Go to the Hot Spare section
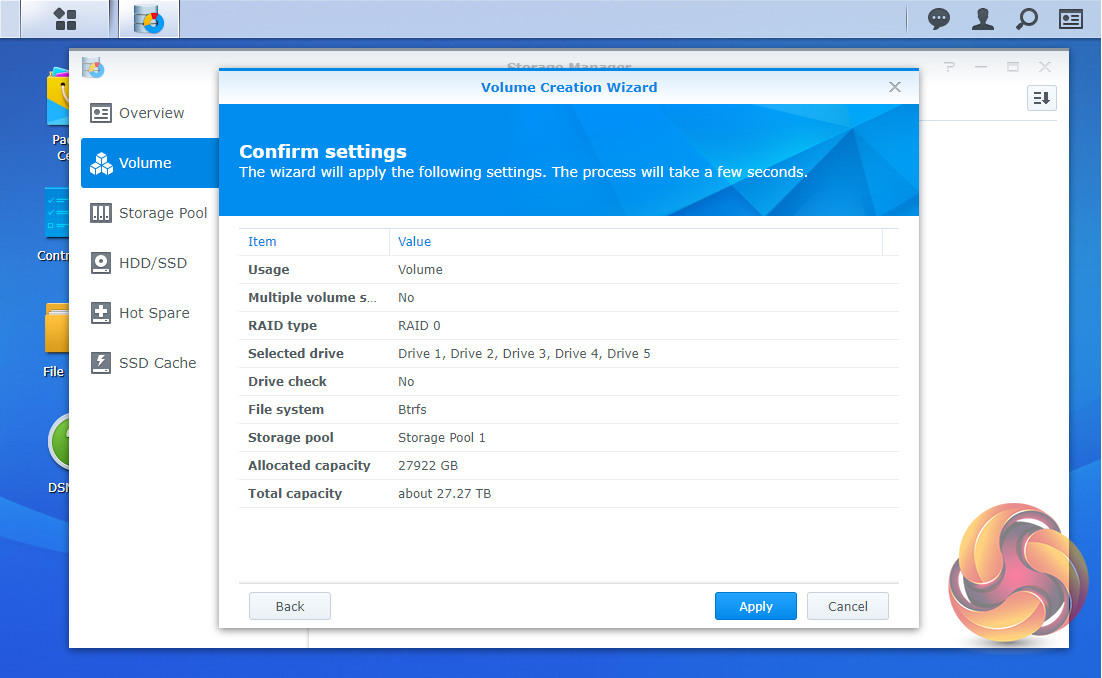This screenshot has width=1102, height=678. point(150,313)
